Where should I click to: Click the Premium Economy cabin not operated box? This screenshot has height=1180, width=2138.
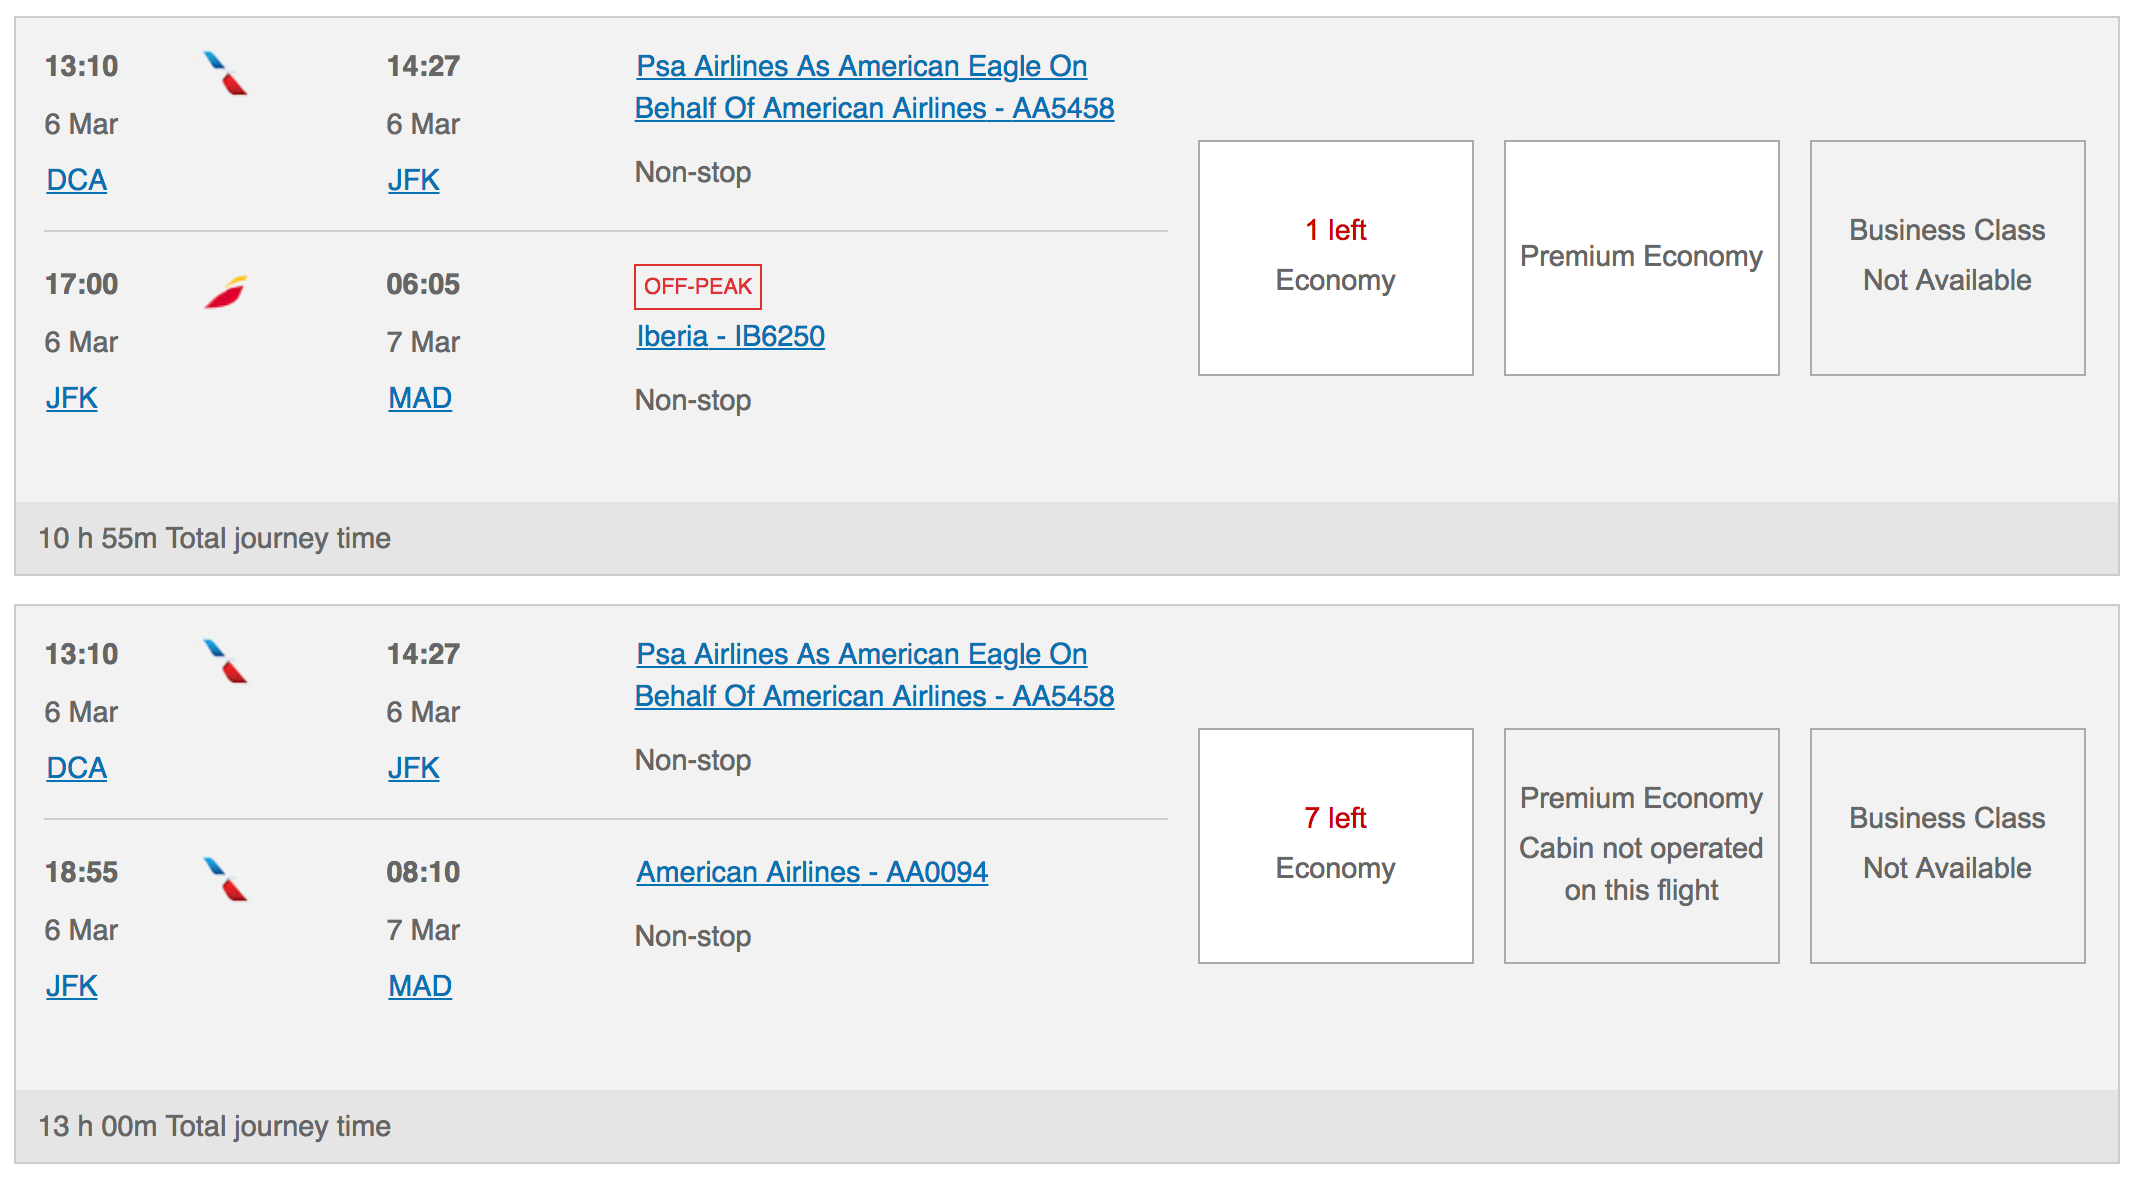coord(1641,845)
